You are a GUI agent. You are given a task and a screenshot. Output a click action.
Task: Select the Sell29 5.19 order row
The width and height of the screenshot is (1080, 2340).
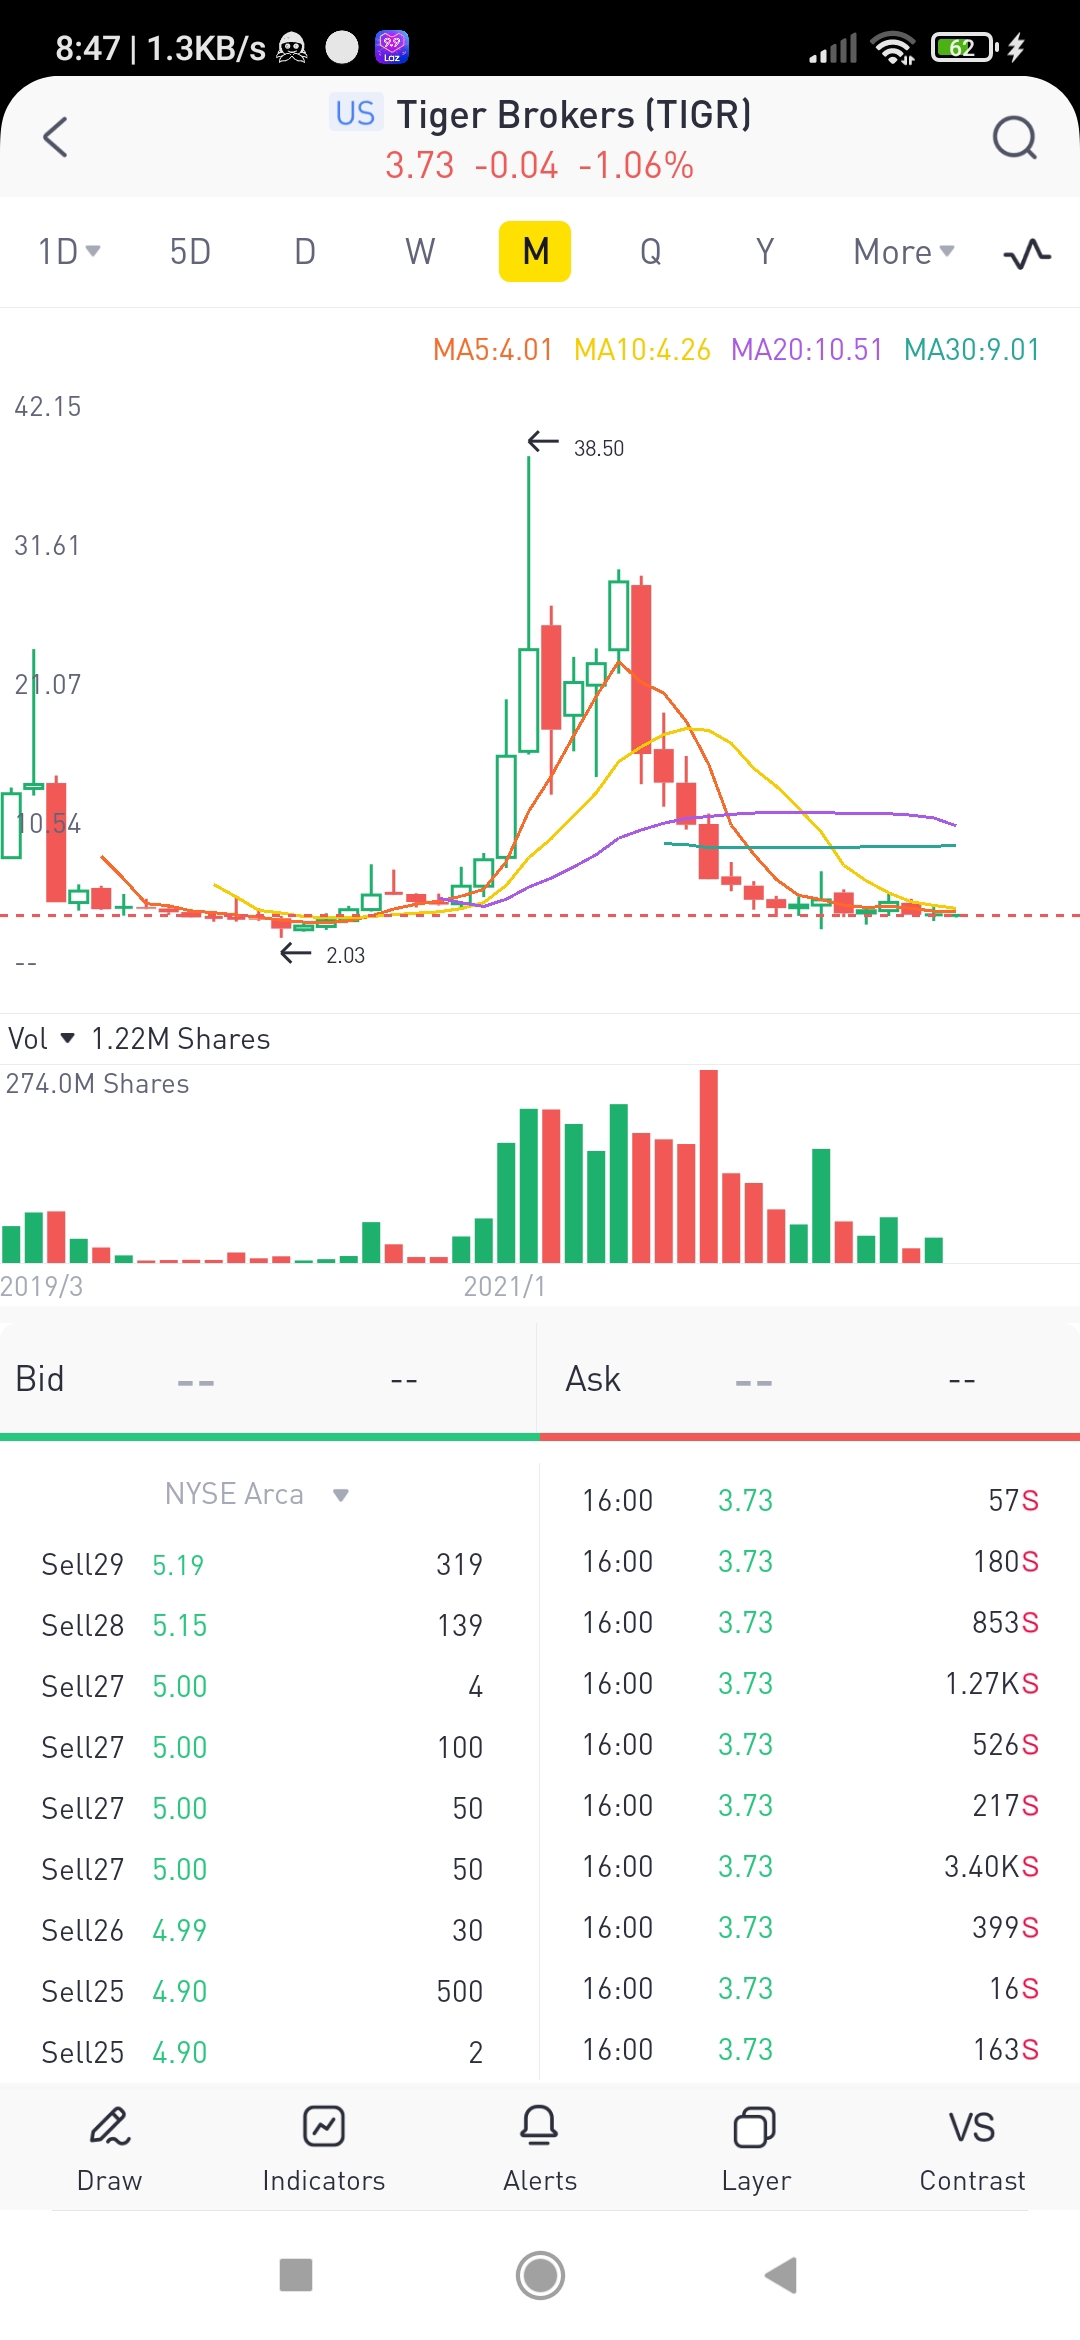pyautogui.click(x=262, y=1564)
